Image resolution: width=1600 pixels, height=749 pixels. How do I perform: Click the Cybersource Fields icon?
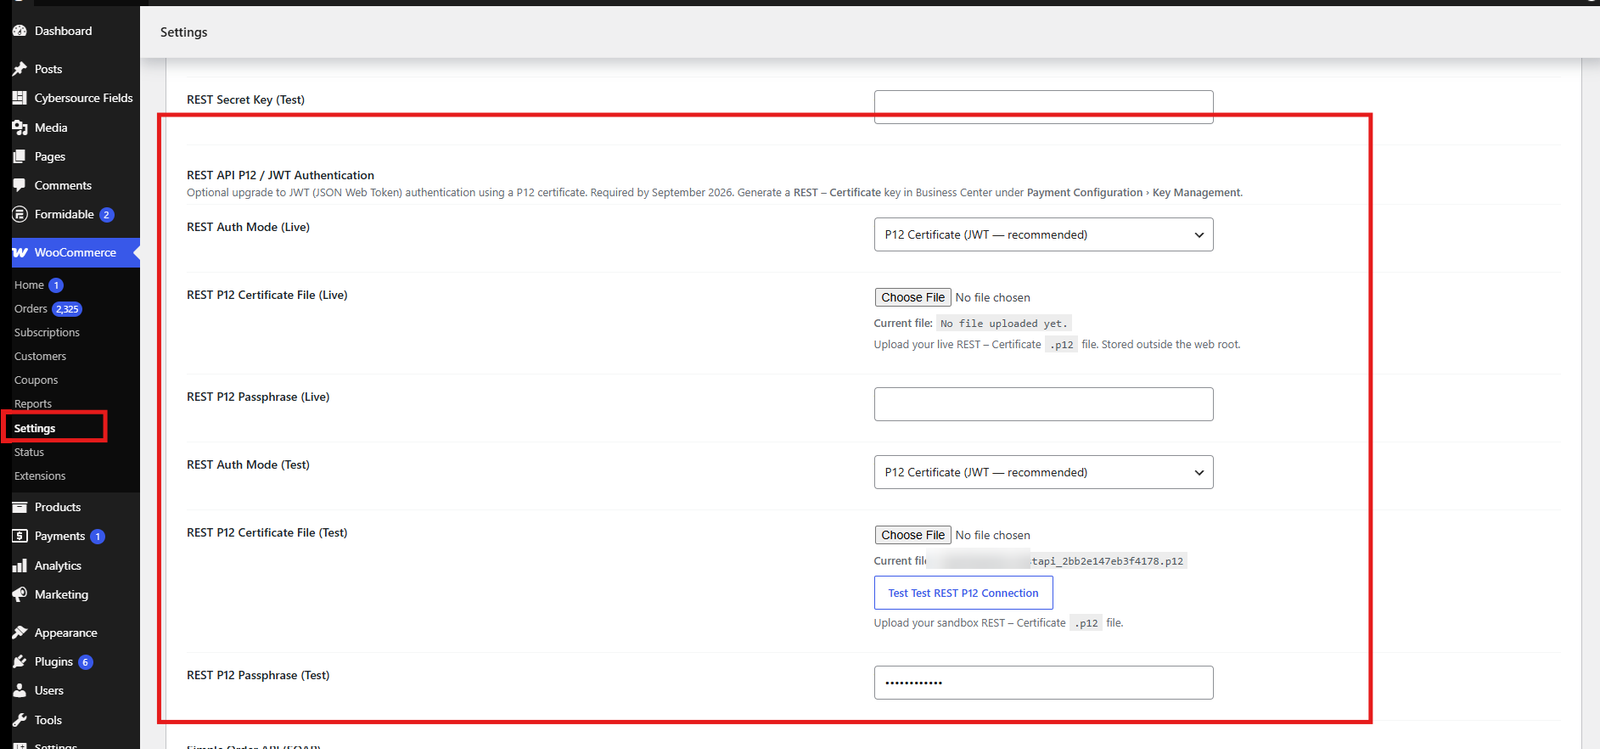[19, 98]
